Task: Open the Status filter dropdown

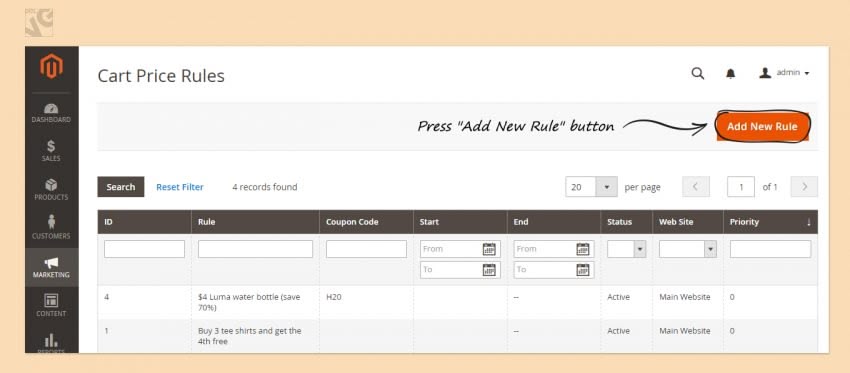Action: pos(627,249)
